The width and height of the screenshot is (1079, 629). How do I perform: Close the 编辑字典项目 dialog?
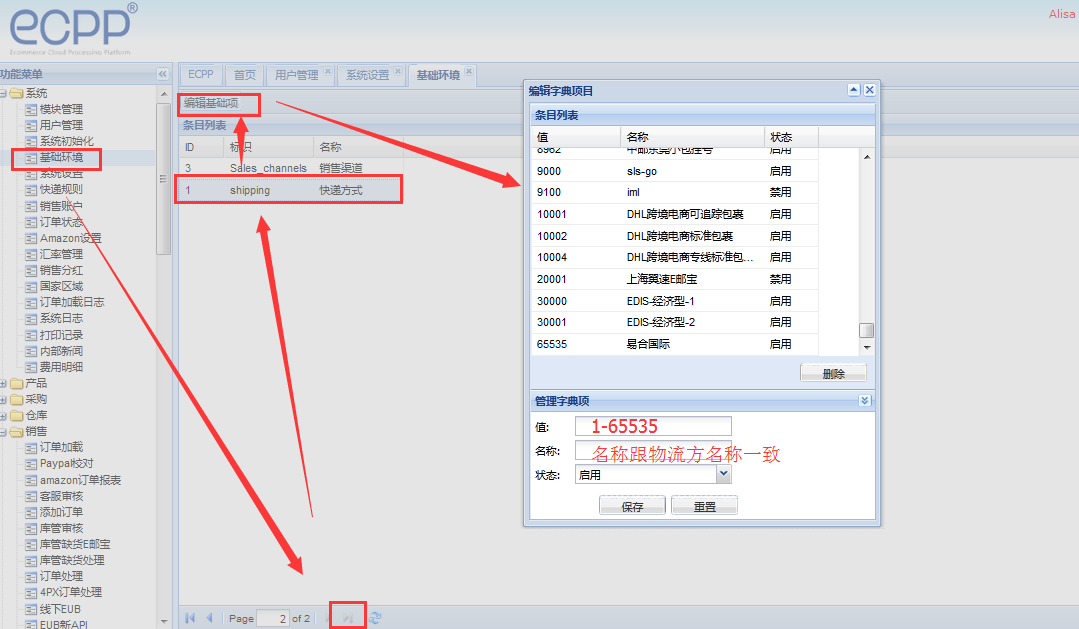870,90
